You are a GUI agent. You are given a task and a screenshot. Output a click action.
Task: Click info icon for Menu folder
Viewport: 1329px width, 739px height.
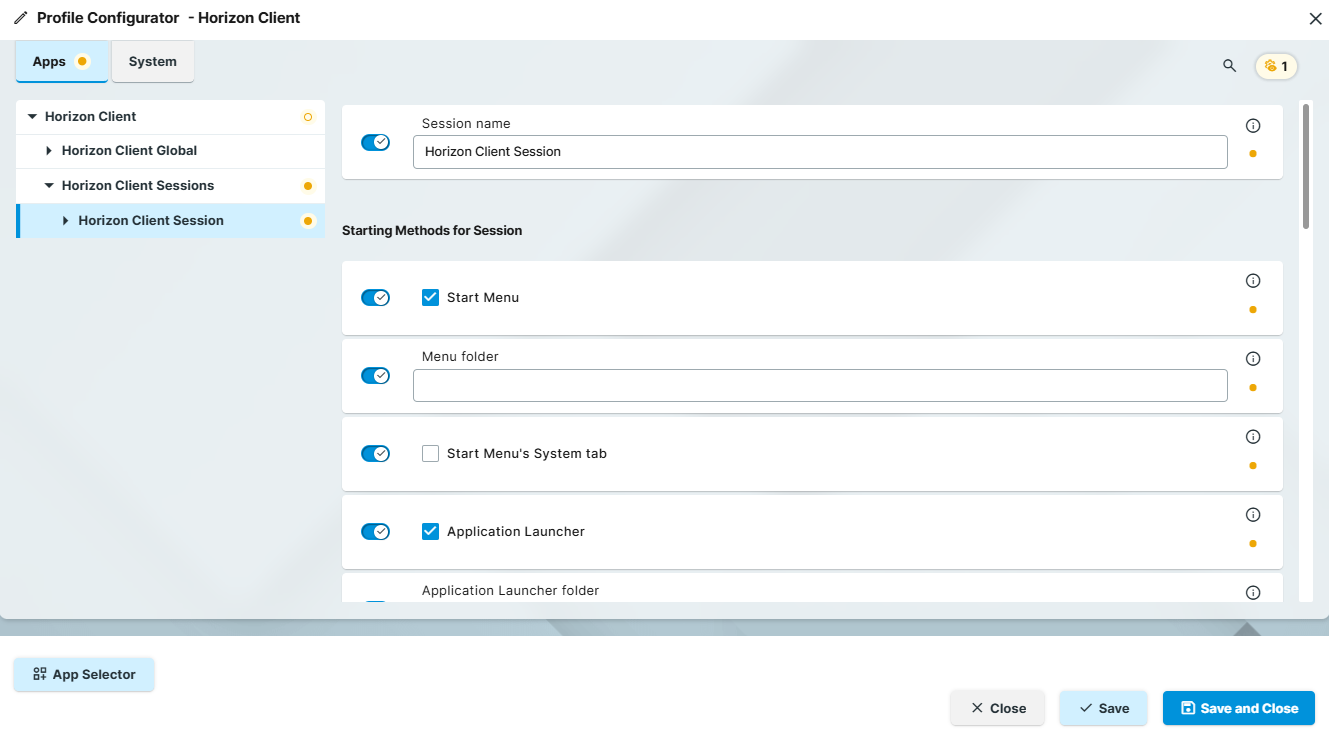tap(1252, 359)
